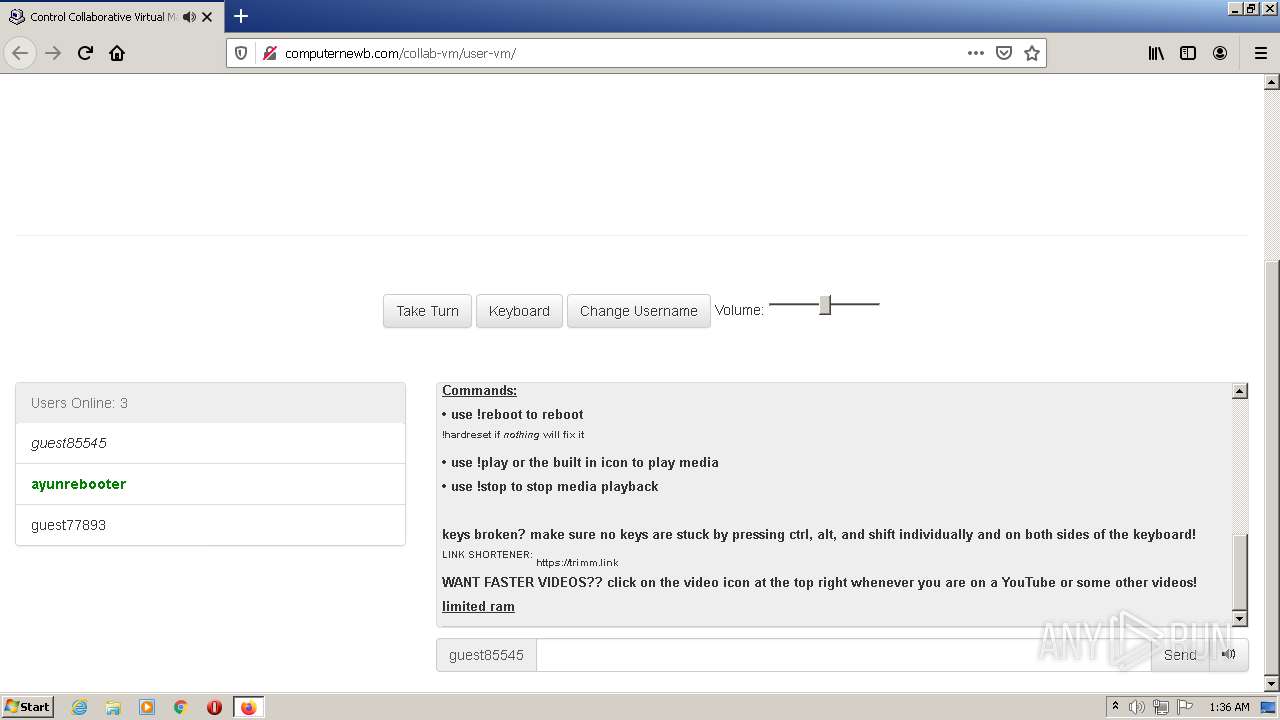Screen dimensions: 1280x720
Task: Launch Google Chrome from taskbar
Action: coord(181,707)
